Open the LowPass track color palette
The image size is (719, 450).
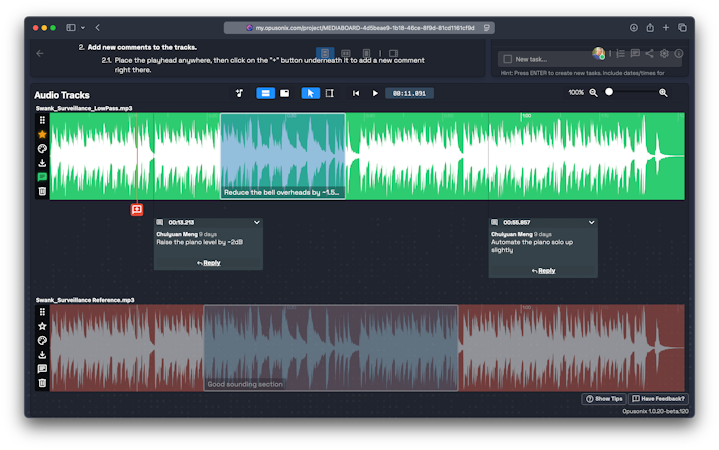pos(42,149)
